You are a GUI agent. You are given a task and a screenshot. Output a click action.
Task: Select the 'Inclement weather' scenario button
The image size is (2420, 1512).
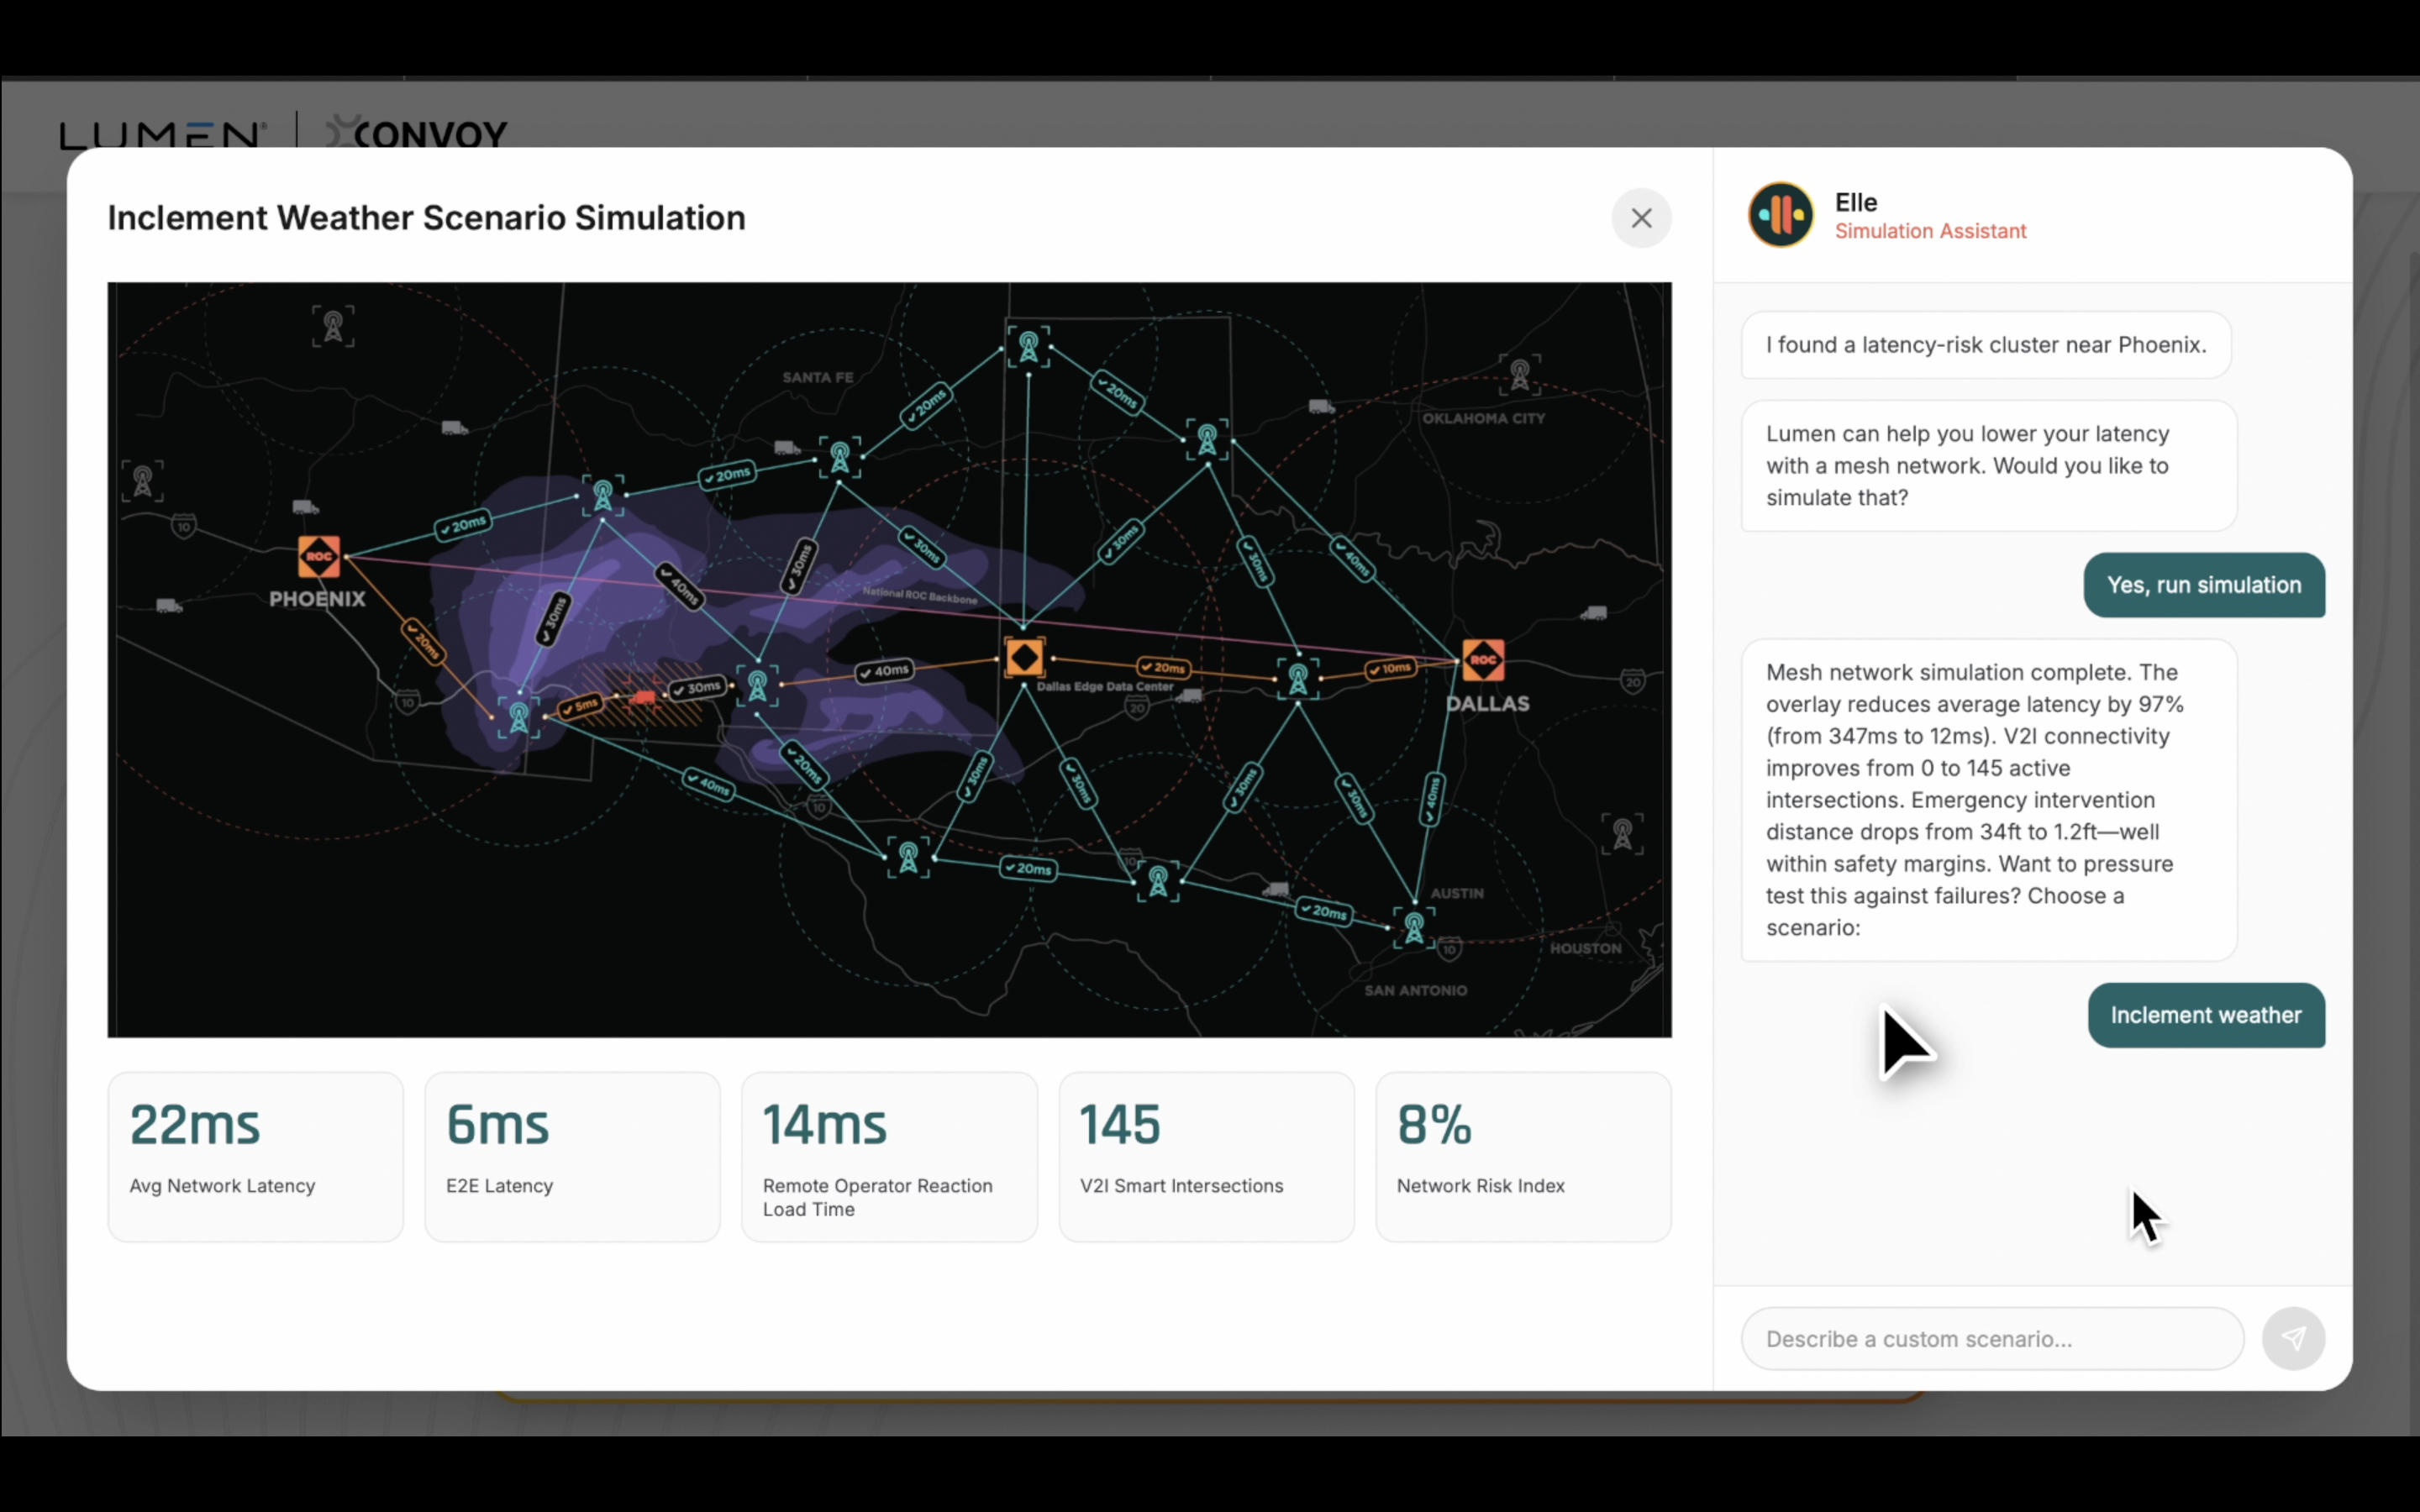[2206, 1015]
